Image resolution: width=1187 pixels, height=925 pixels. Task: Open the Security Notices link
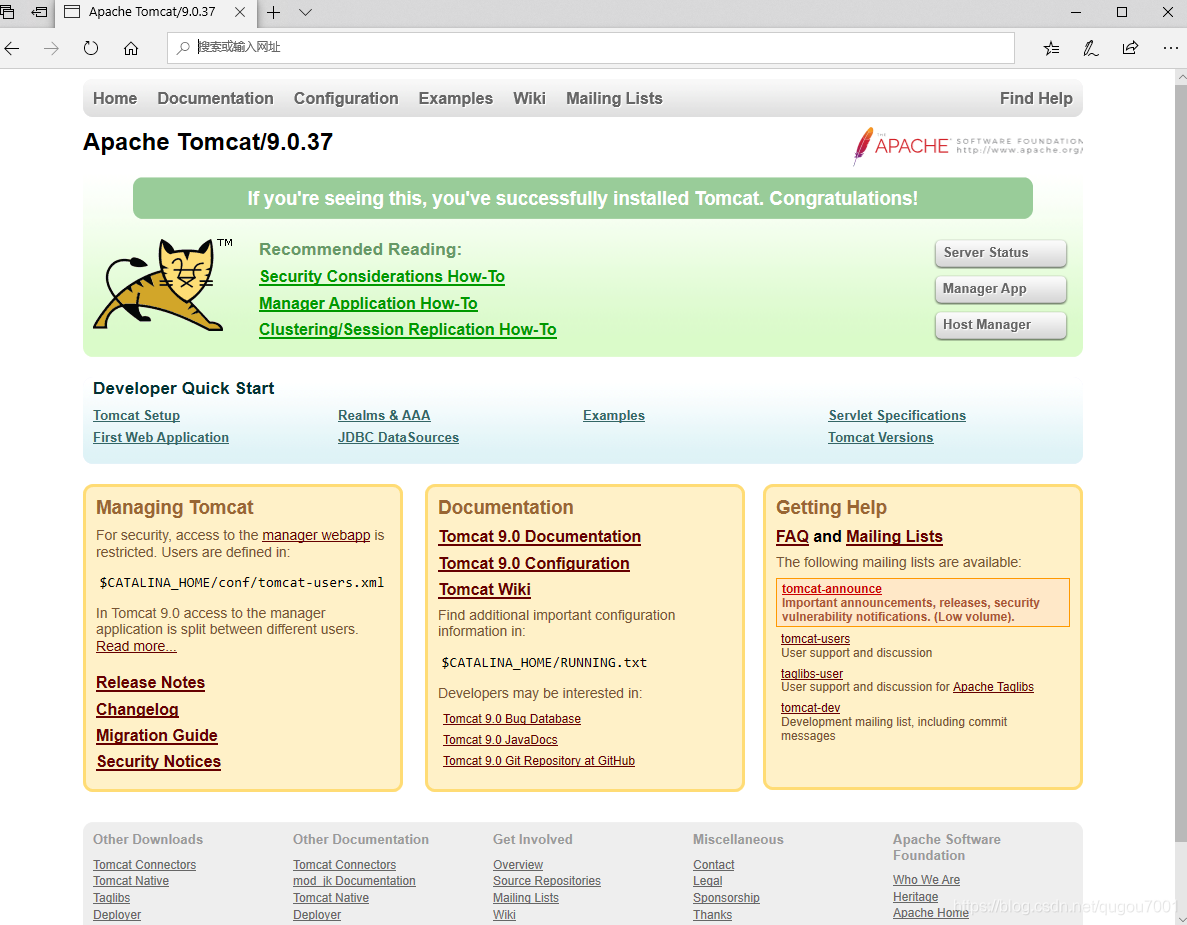click(159, 761)
